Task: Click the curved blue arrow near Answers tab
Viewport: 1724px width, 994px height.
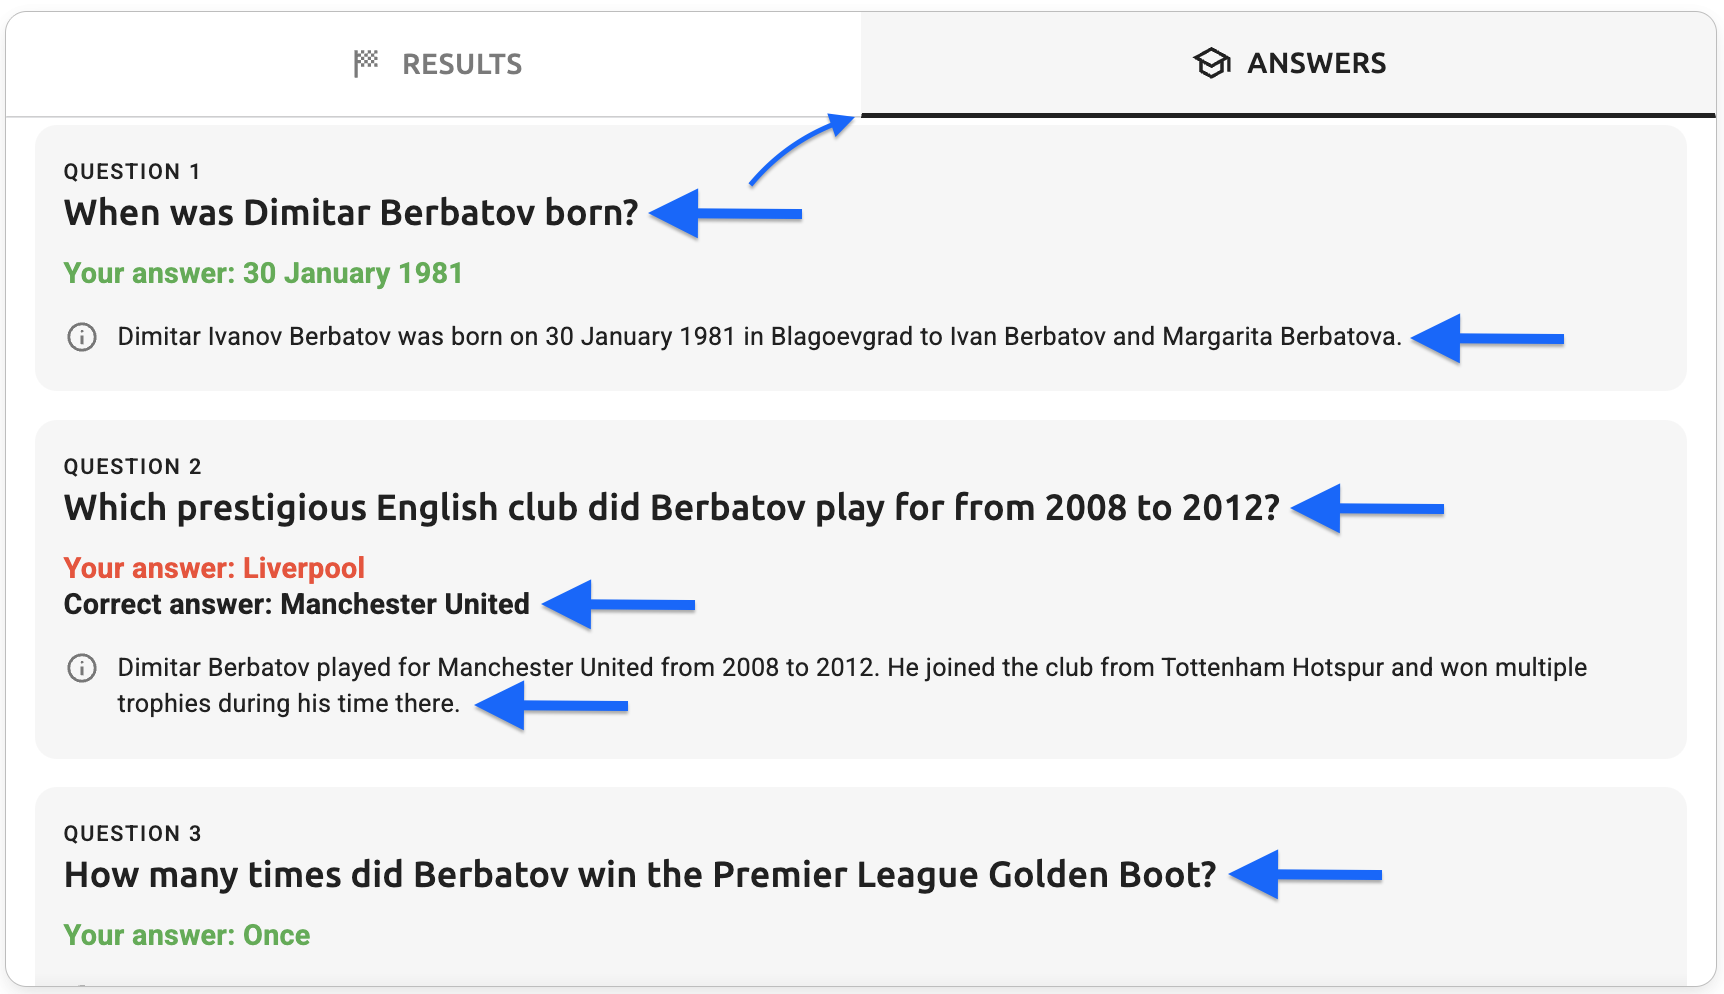Action: pos(800,150)
